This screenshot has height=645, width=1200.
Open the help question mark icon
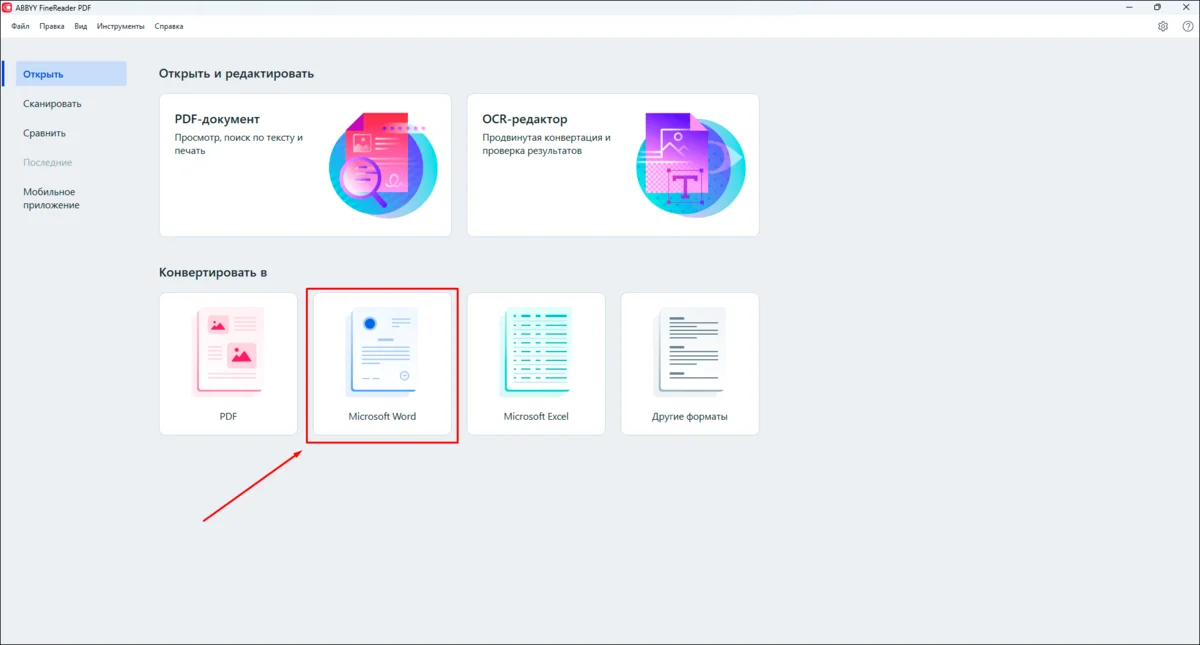tap(1187, 26)
